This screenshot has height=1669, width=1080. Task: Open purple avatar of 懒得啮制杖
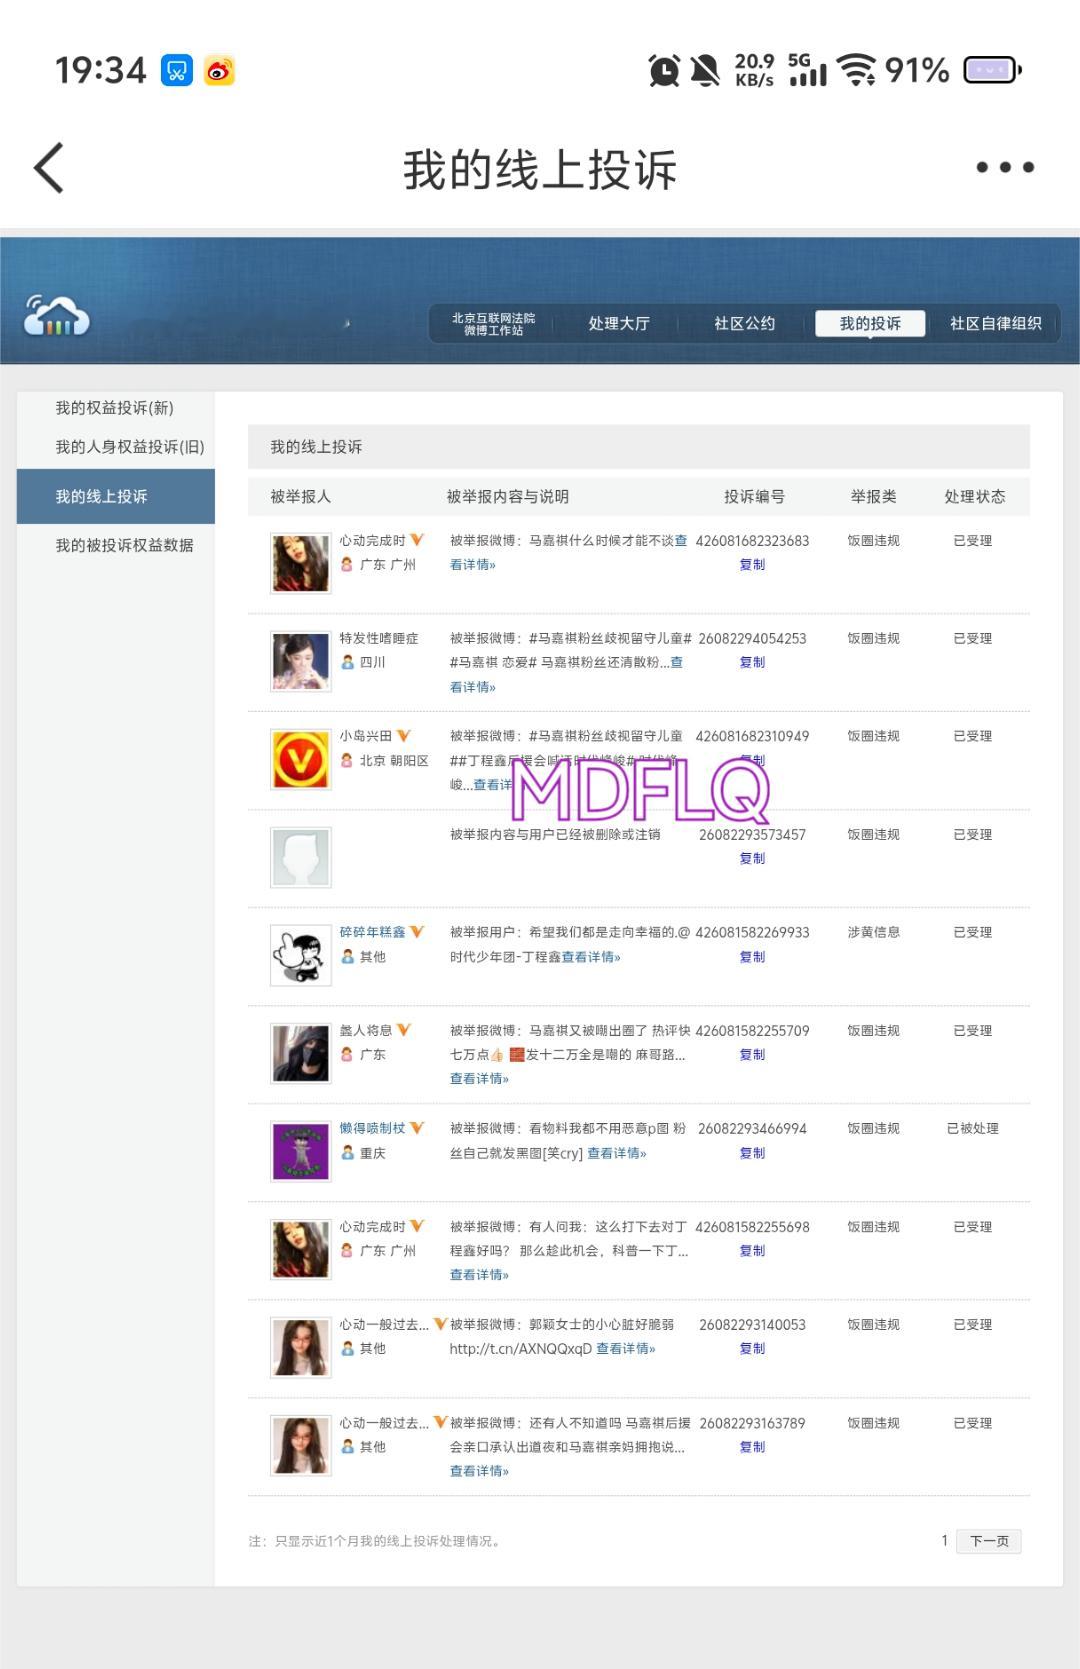pos(301,1151)
